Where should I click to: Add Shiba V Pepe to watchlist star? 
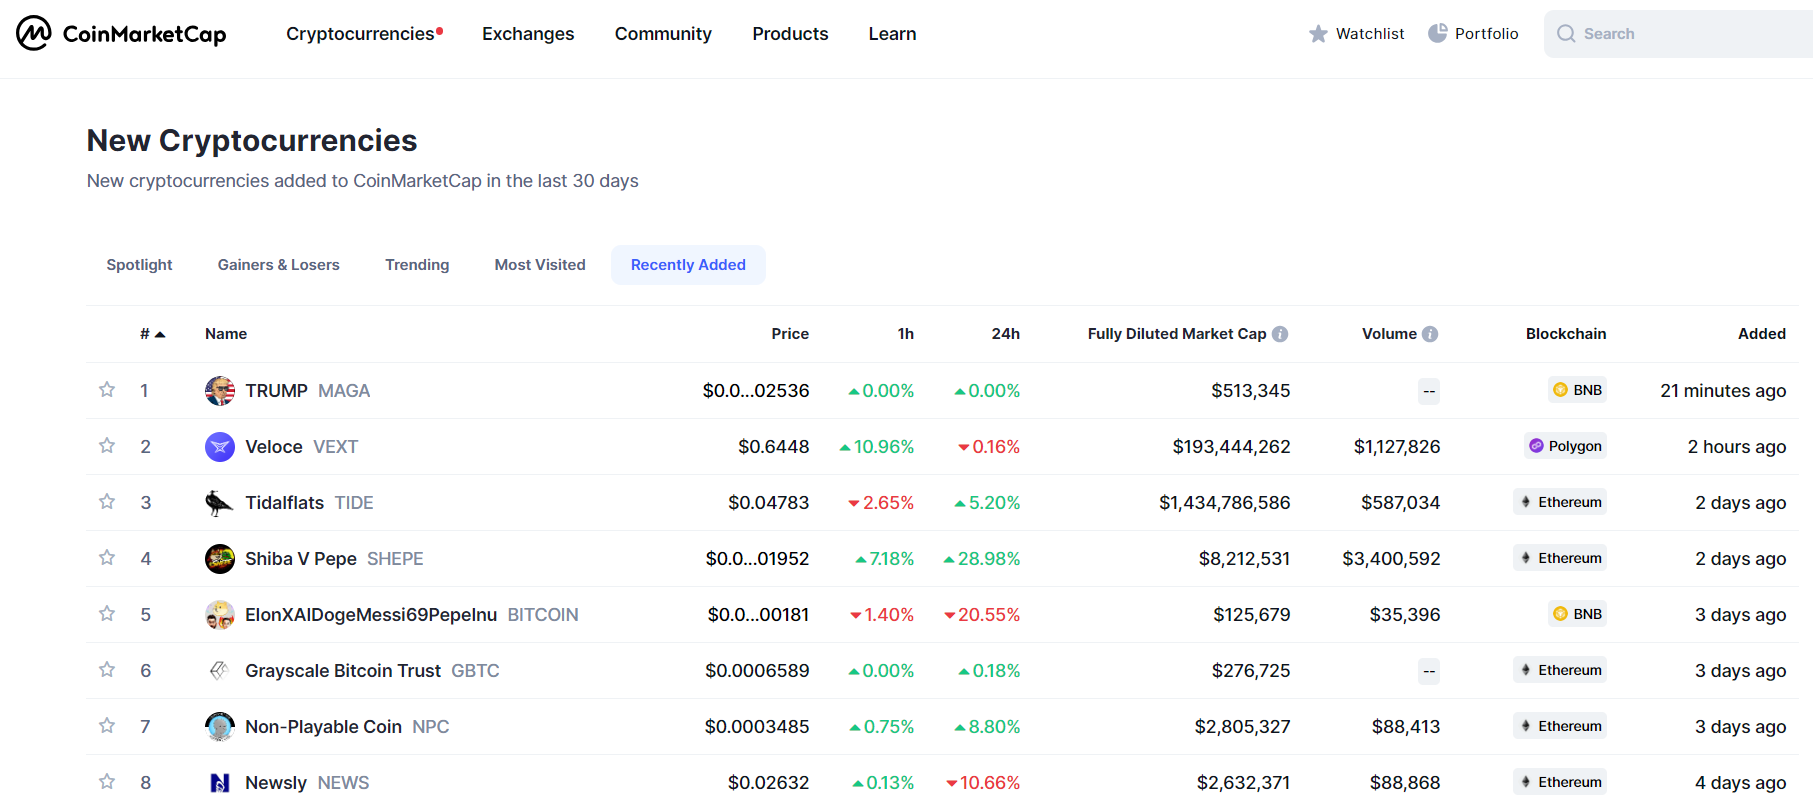107,557
